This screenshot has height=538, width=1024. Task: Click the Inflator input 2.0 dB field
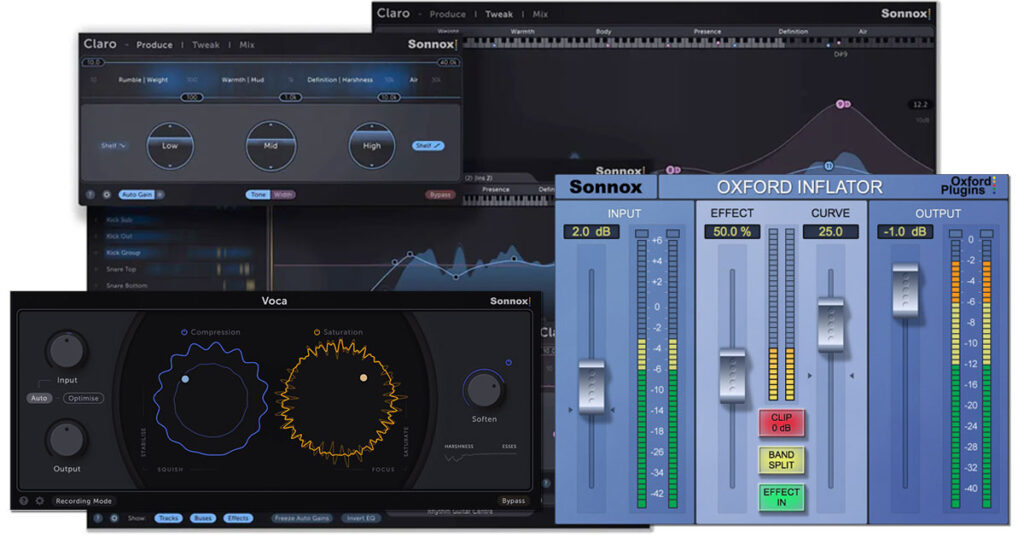point(591,232)
